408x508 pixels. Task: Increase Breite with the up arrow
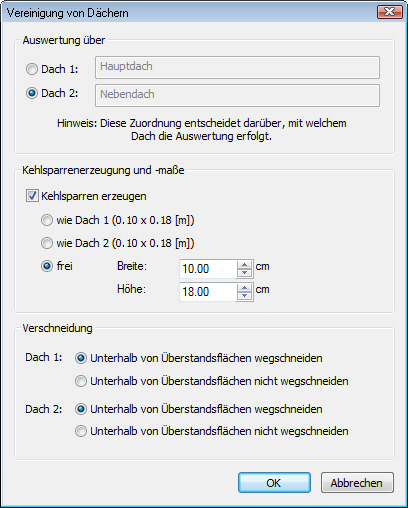(x=245, y=265)
